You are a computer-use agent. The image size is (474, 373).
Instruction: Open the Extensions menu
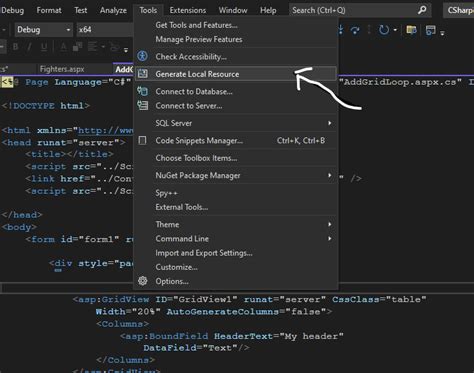coord(188,10)
